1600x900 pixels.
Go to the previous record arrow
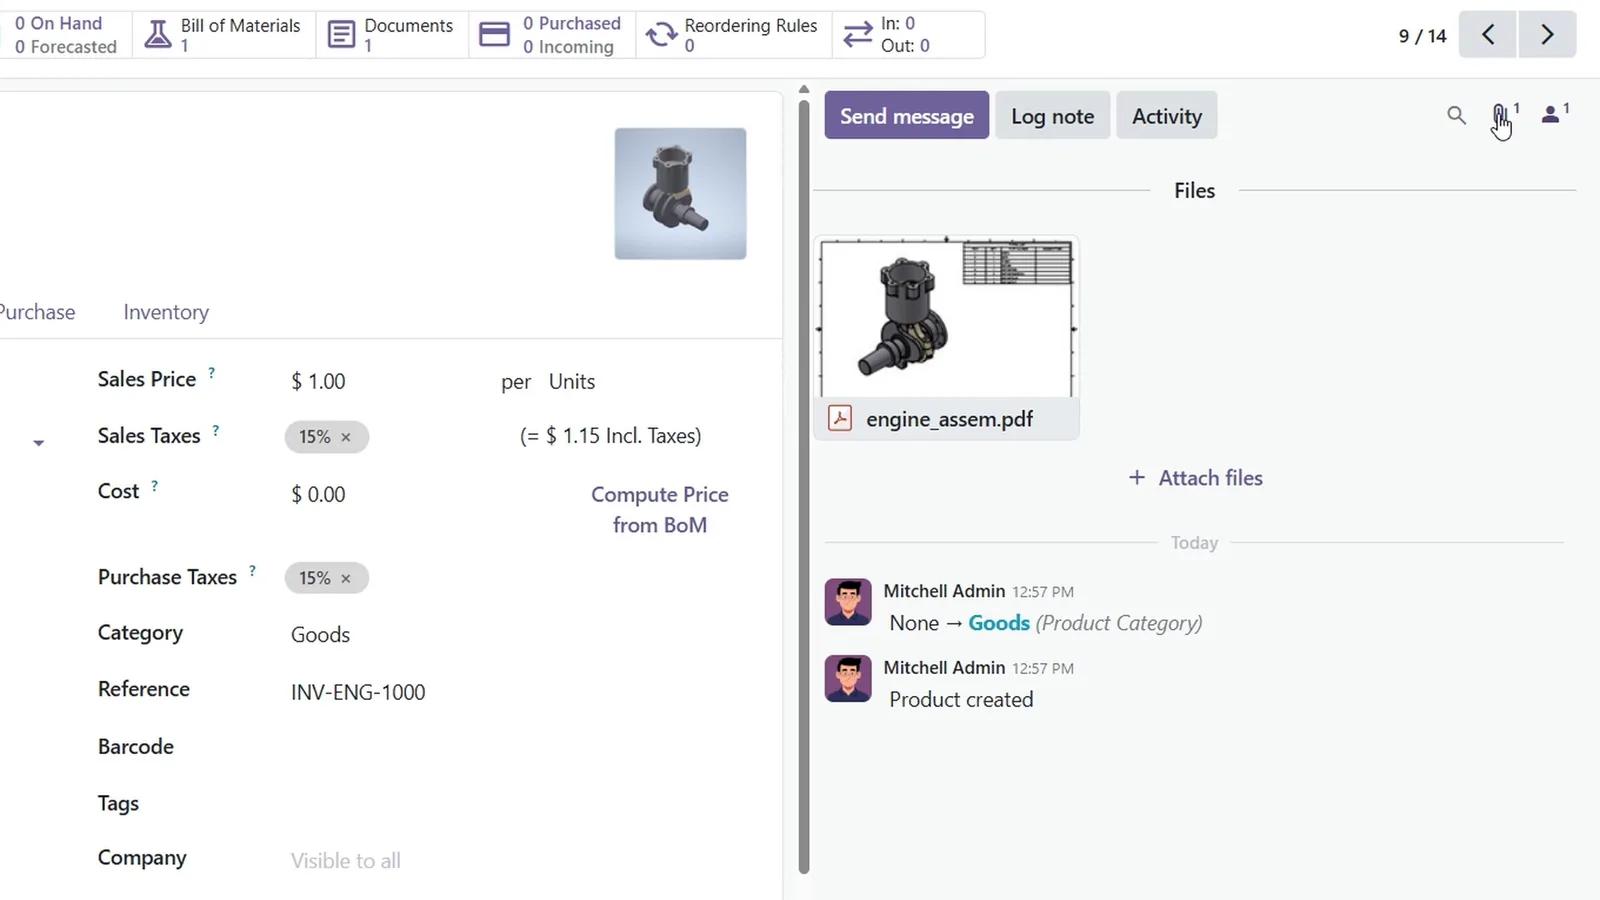click(x=1488, y=35)
